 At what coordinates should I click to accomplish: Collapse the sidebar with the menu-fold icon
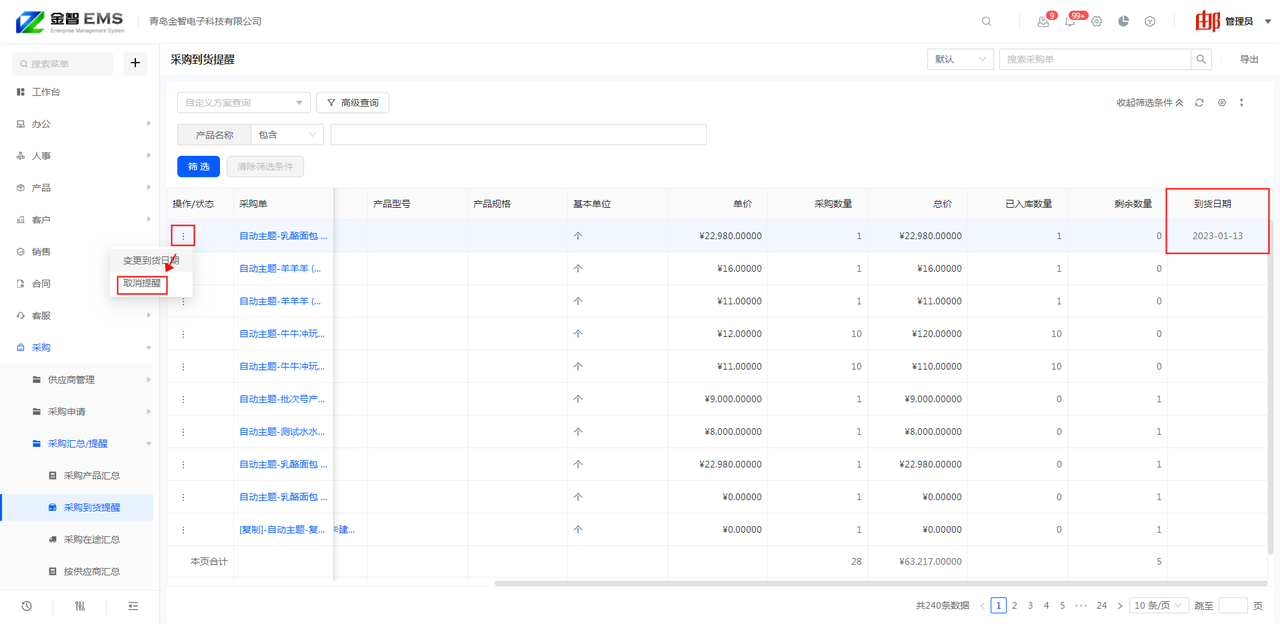(x=133, y=606)
